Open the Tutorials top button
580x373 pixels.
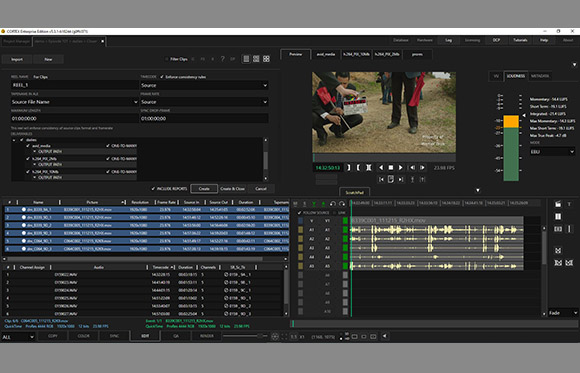(x=520, y=40)
